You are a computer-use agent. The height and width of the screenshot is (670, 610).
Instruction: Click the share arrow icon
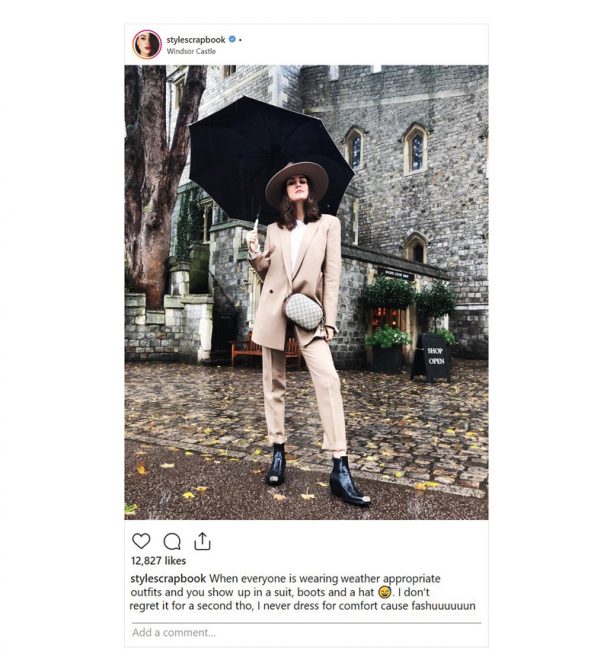[202, 541]
